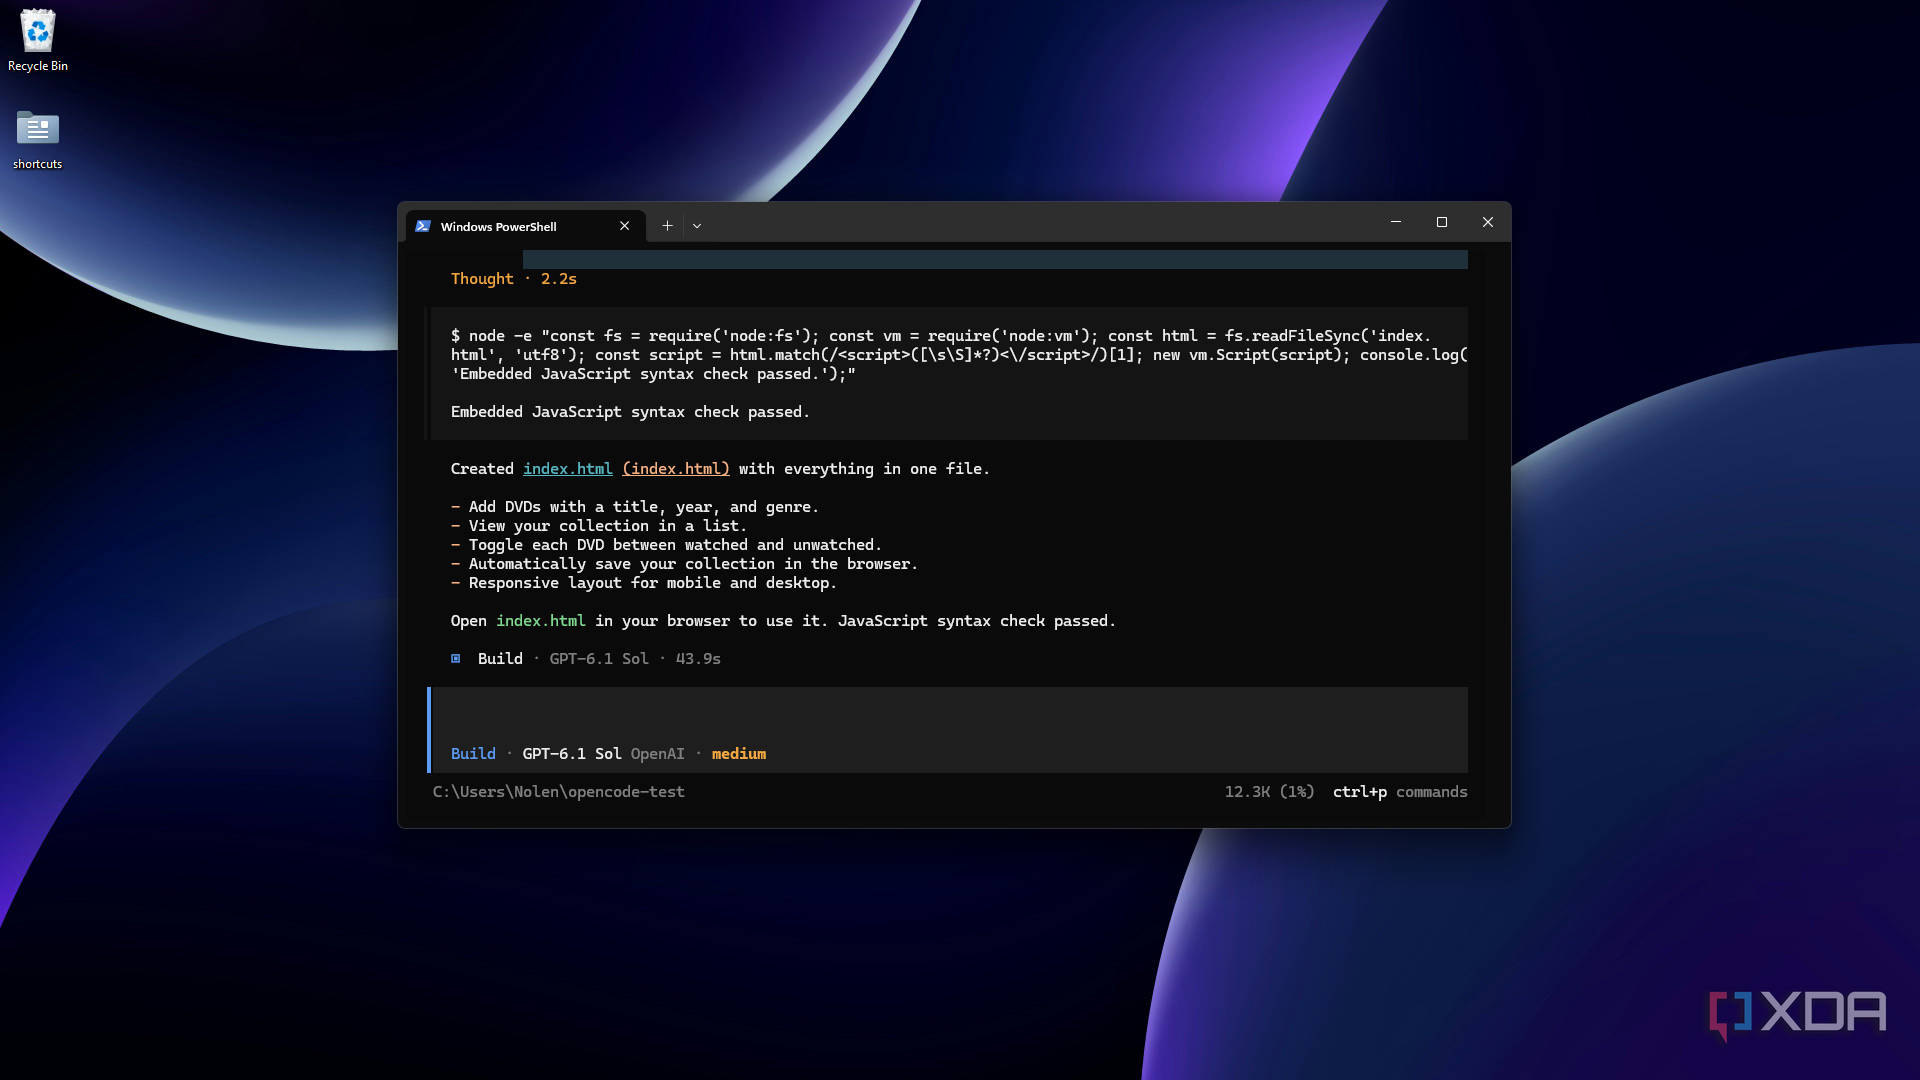This screenshot has width=1920, height=1080.
Task: Open a new terminal tab with plus button
Action: point(667,226)
